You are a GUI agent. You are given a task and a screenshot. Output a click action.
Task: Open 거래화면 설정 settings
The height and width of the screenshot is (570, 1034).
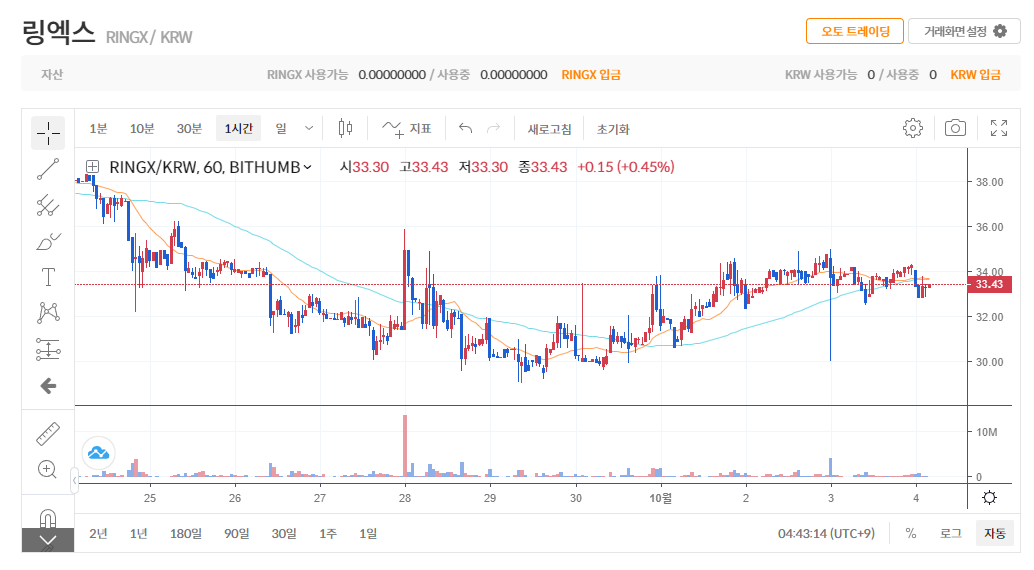click(x=964, y=31)
